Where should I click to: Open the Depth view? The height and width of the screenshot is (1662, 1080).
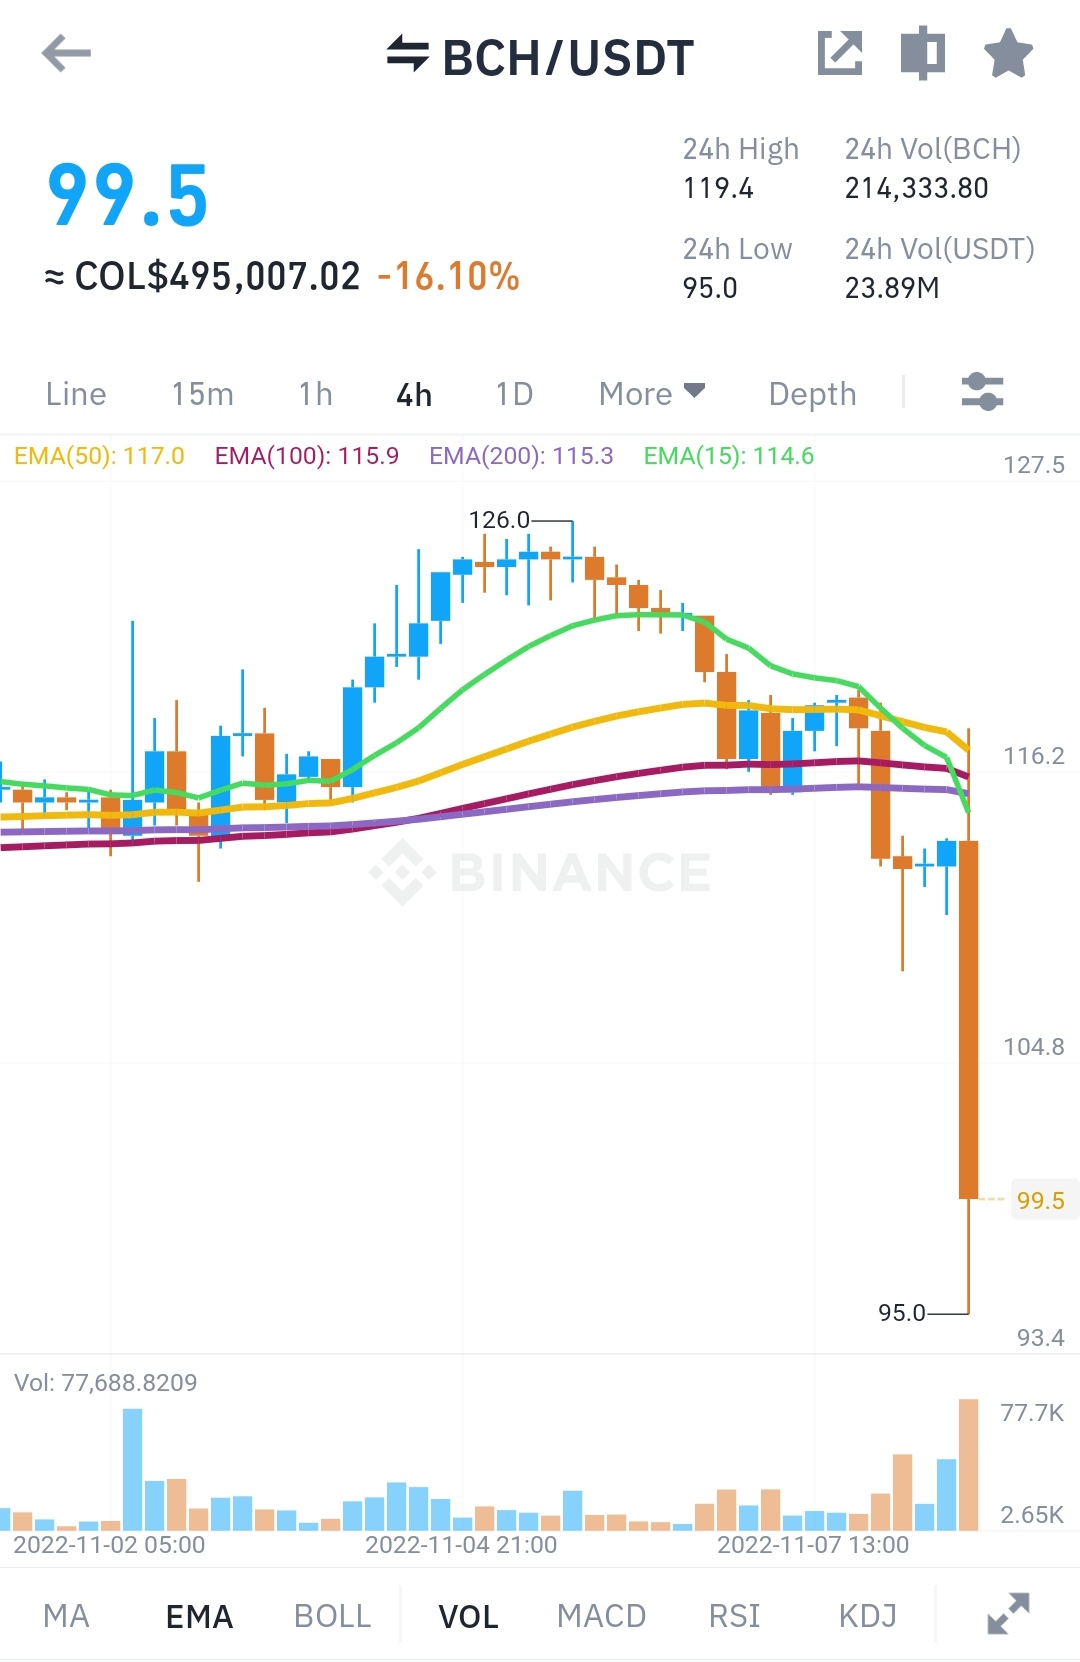coord(812,395)
